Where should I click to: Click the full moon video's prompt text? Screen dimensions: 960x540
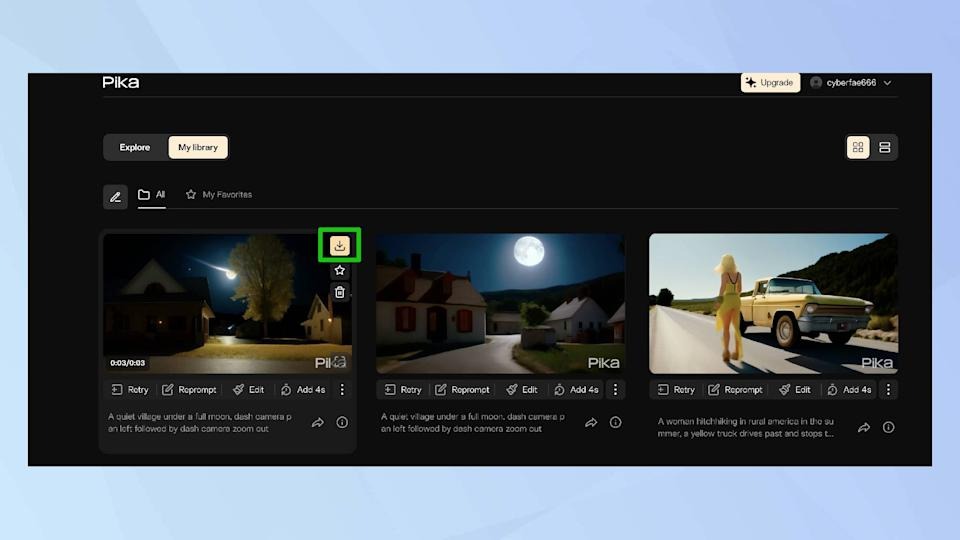coord(473,422)
